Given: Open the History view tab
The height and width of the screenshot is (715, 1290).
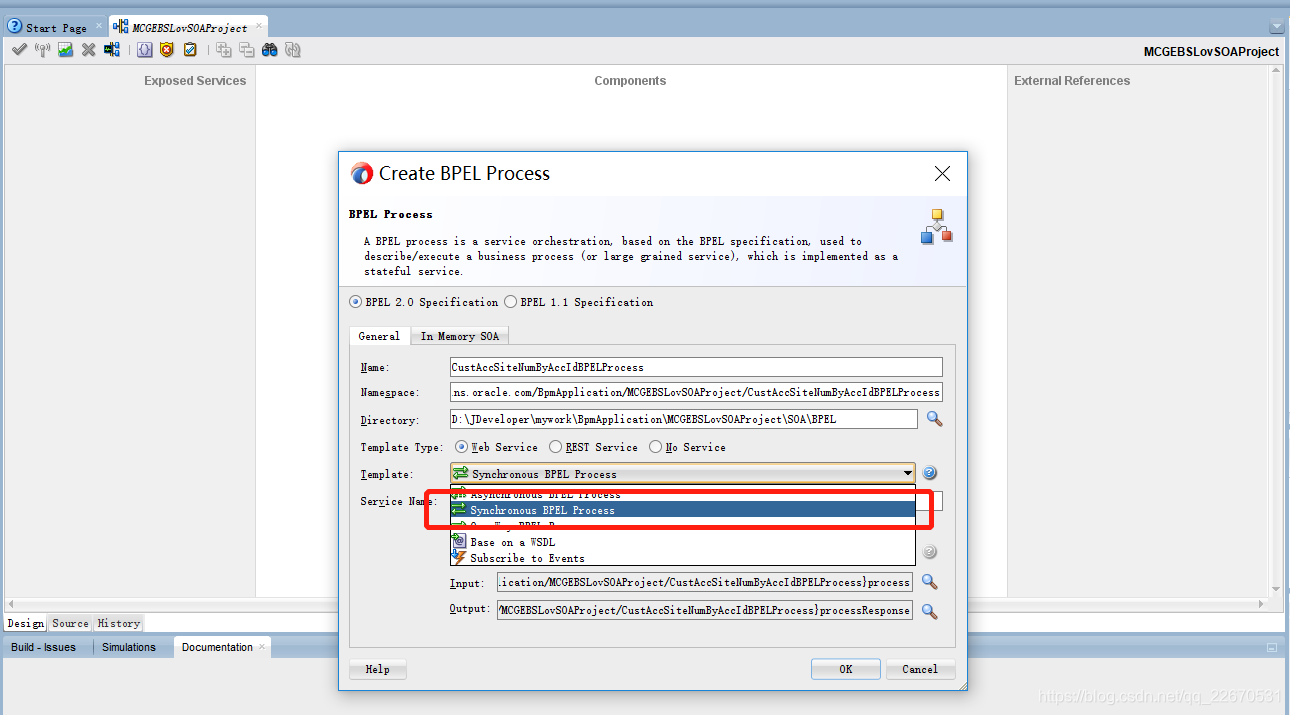Looking at the screenshot, I should click(119, 623).
